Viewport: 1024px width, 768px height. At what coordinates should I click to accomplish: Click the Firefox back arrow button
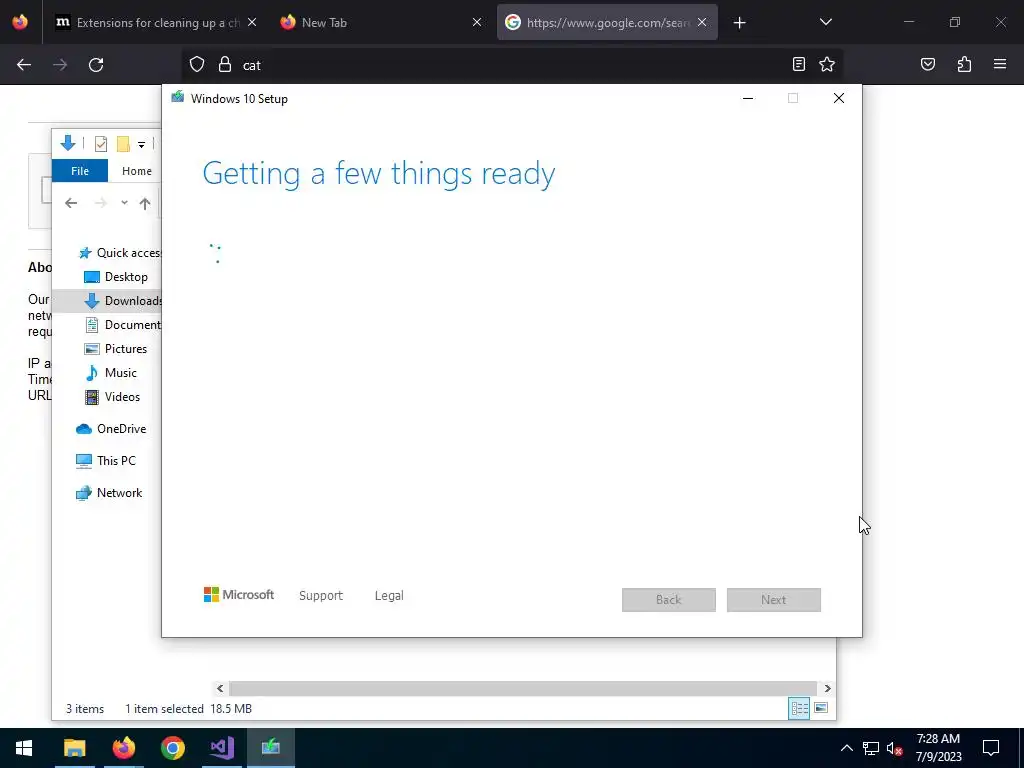(24, 65)
